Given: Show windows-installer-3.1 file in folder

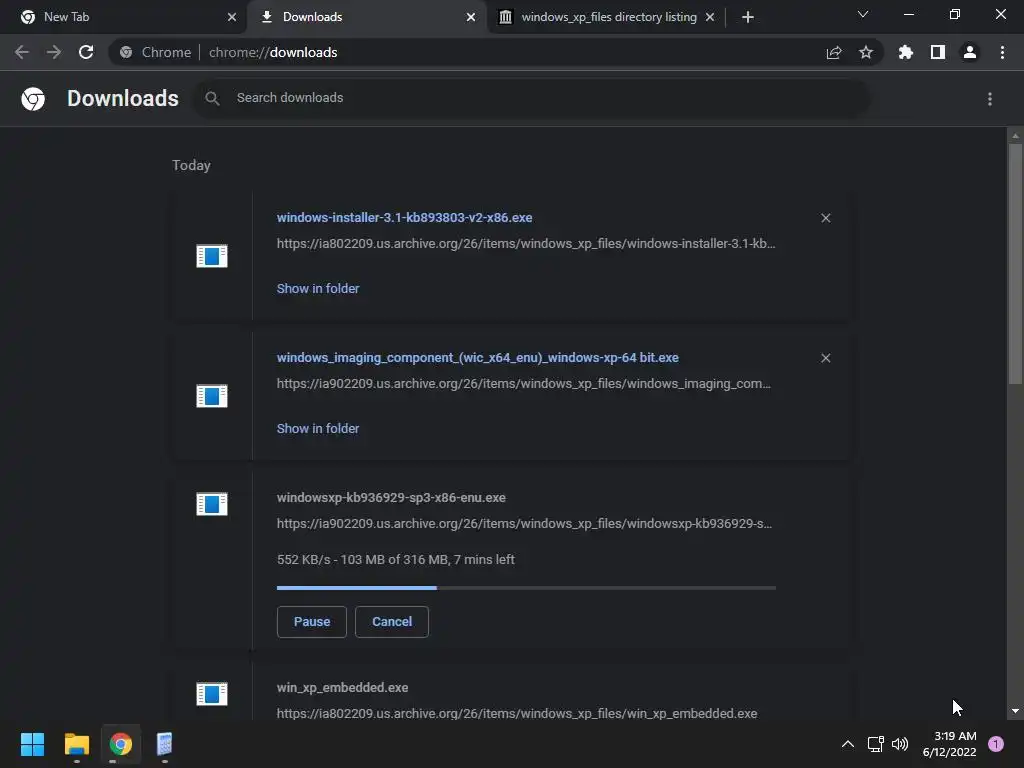Looking at the screenshot, I should 318,289.
